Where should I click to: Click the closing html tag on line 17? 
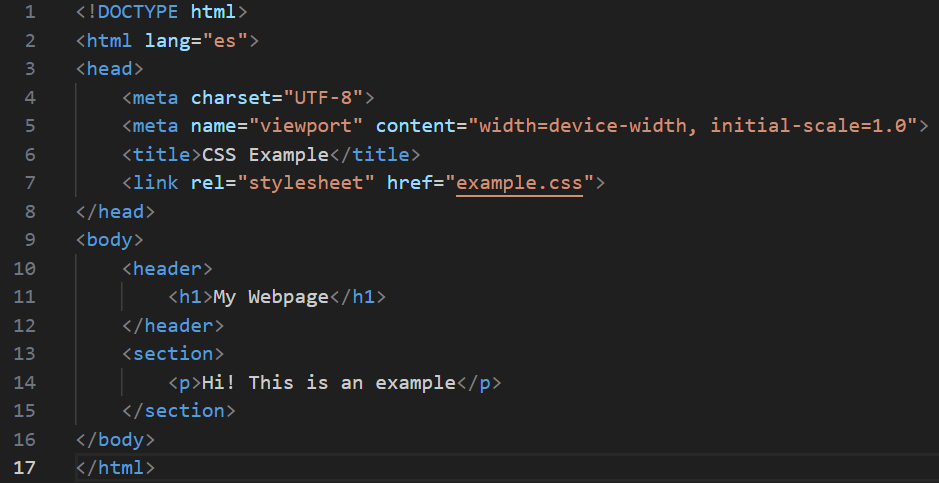tap(116, 467)
